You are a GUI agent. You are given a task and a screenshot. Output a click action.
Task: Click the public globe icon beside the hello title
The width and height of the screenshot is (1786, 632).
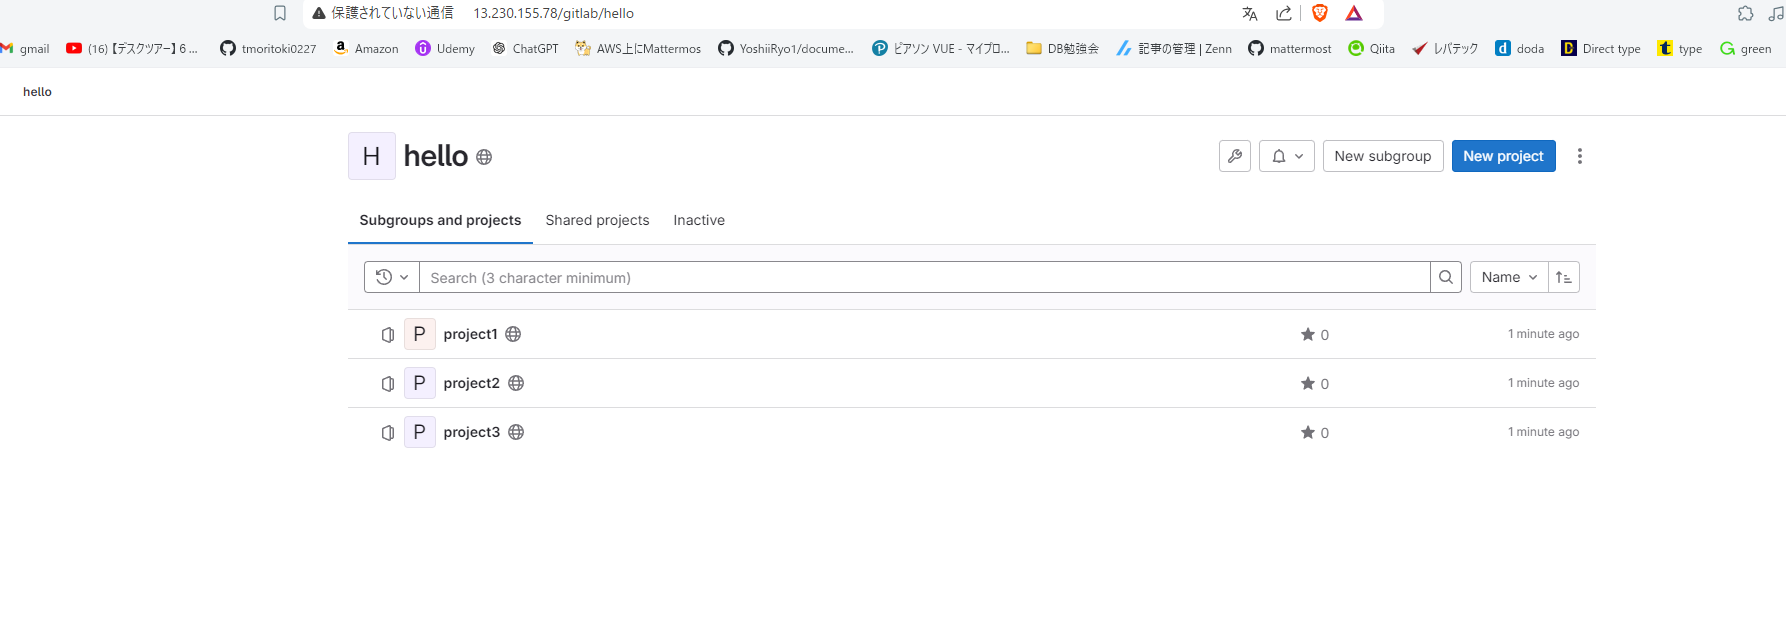click(x=484, y=157)
